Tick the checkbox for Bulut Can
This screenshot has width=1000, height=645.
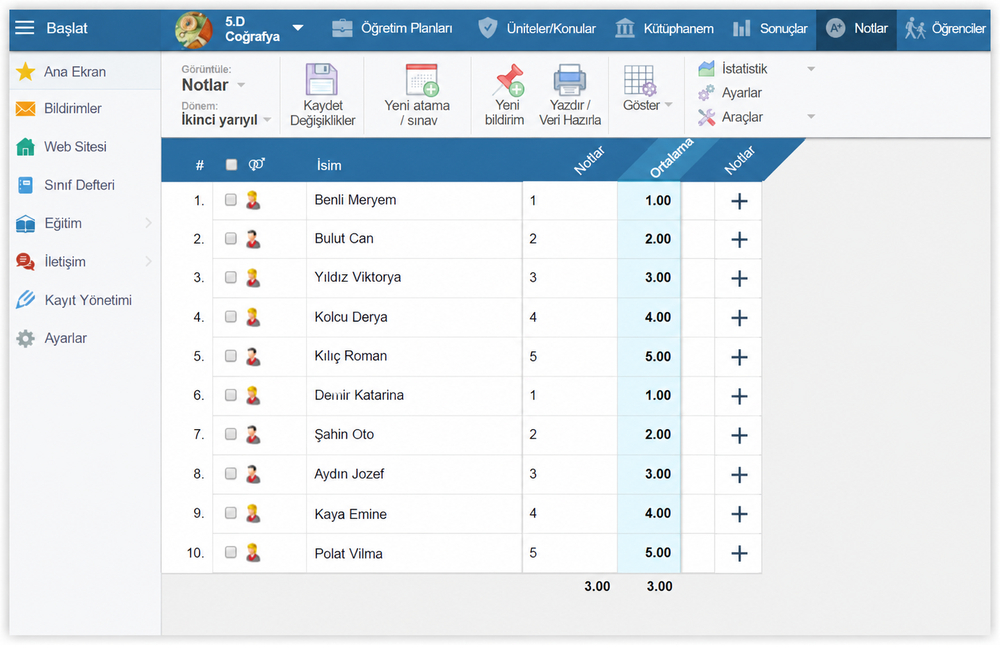pos(231,239)
